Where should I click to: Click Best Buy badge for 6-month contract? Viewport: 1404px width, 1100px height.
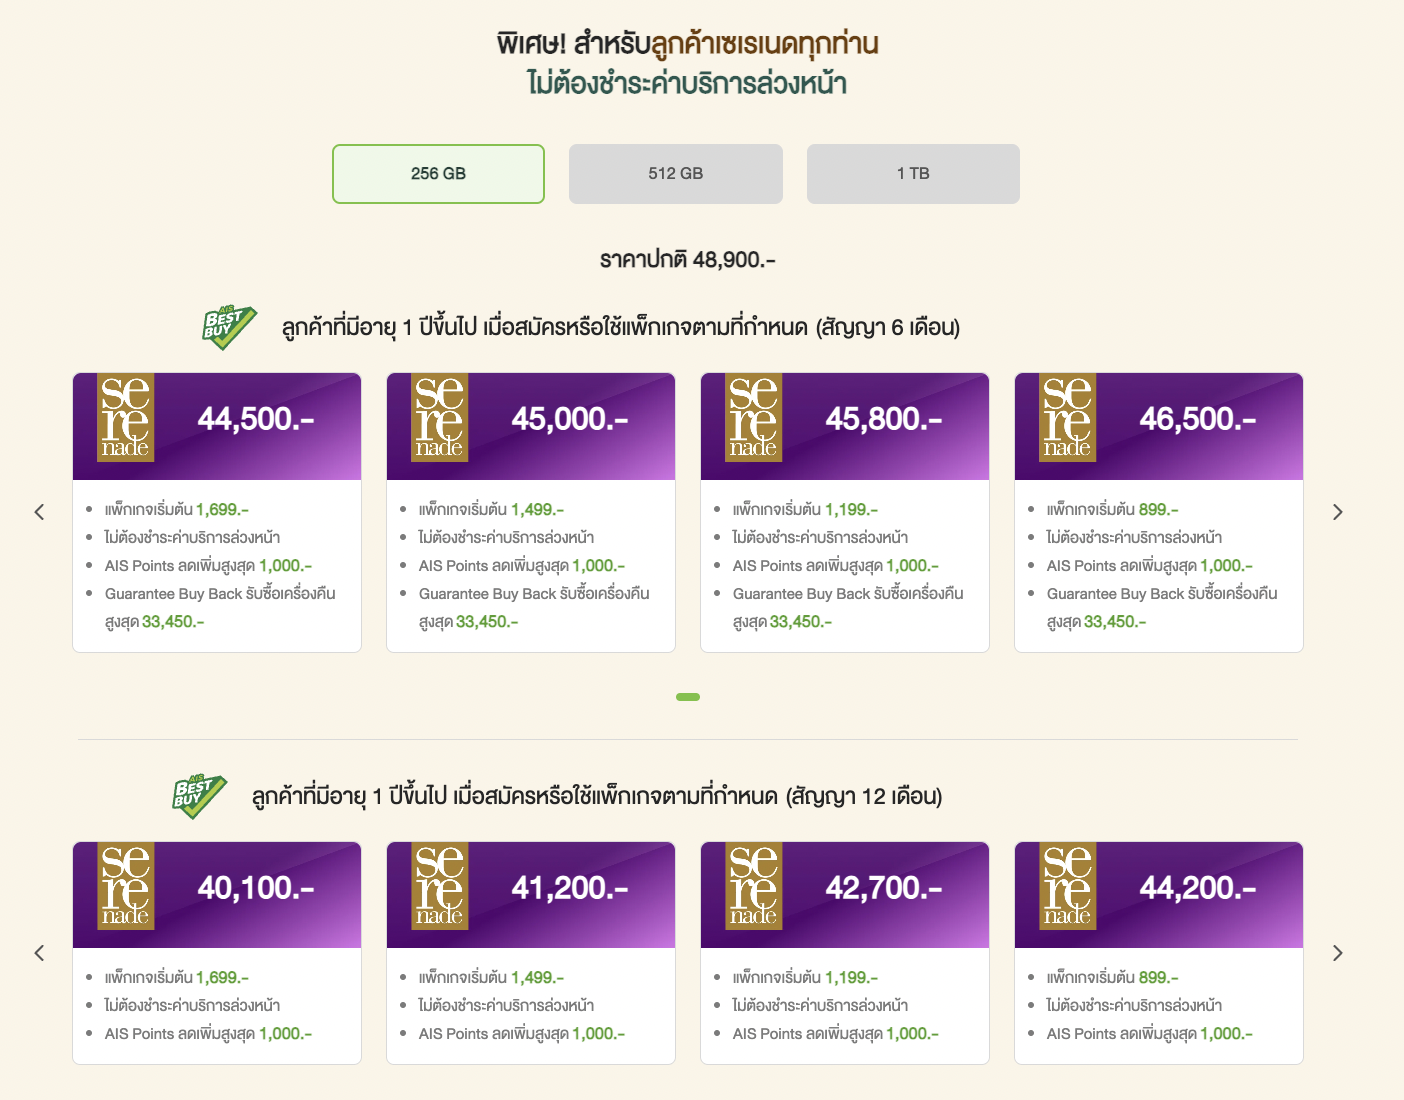coord(229,327)
